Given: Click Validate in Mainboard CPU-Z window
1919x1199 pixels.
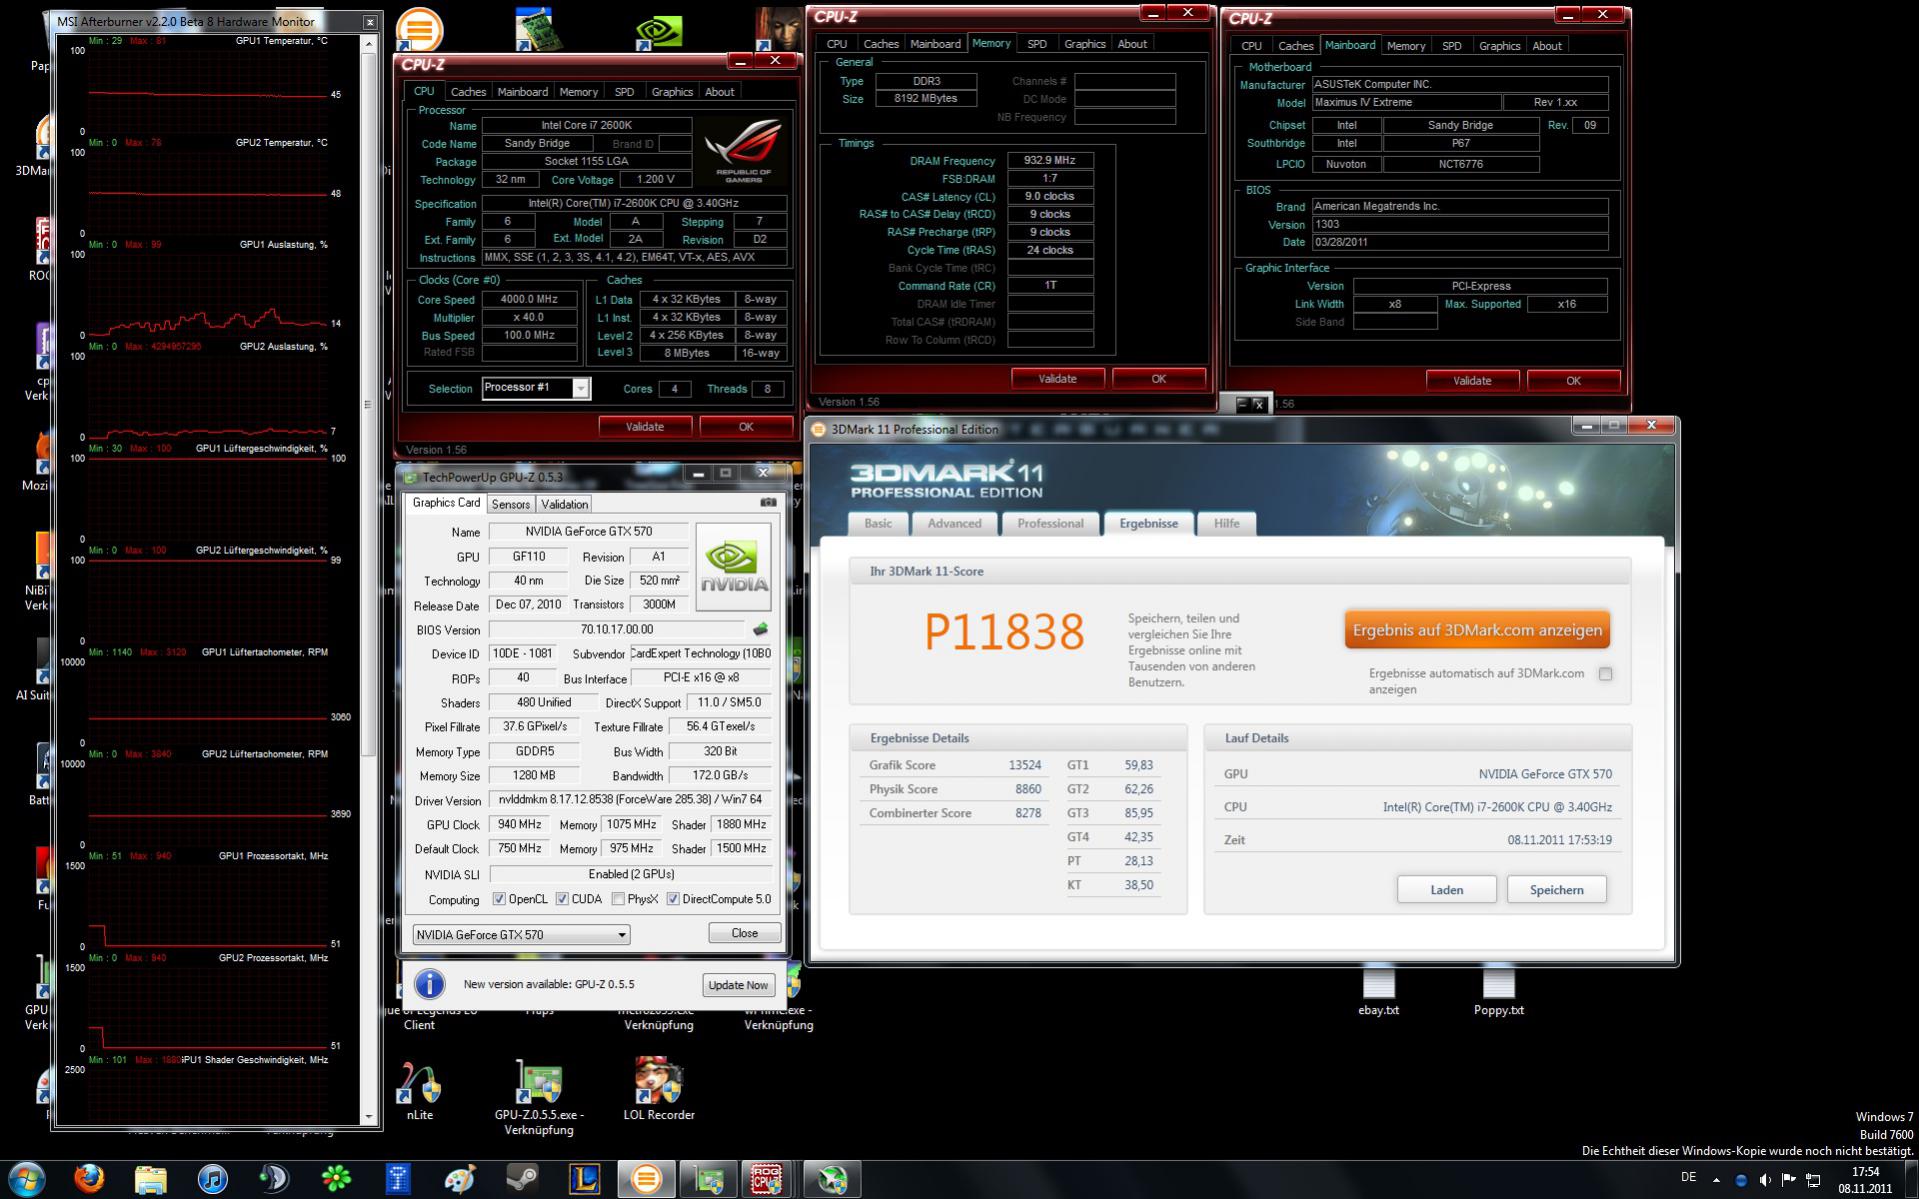Looking at the screenshot, I should [1472, 381].
